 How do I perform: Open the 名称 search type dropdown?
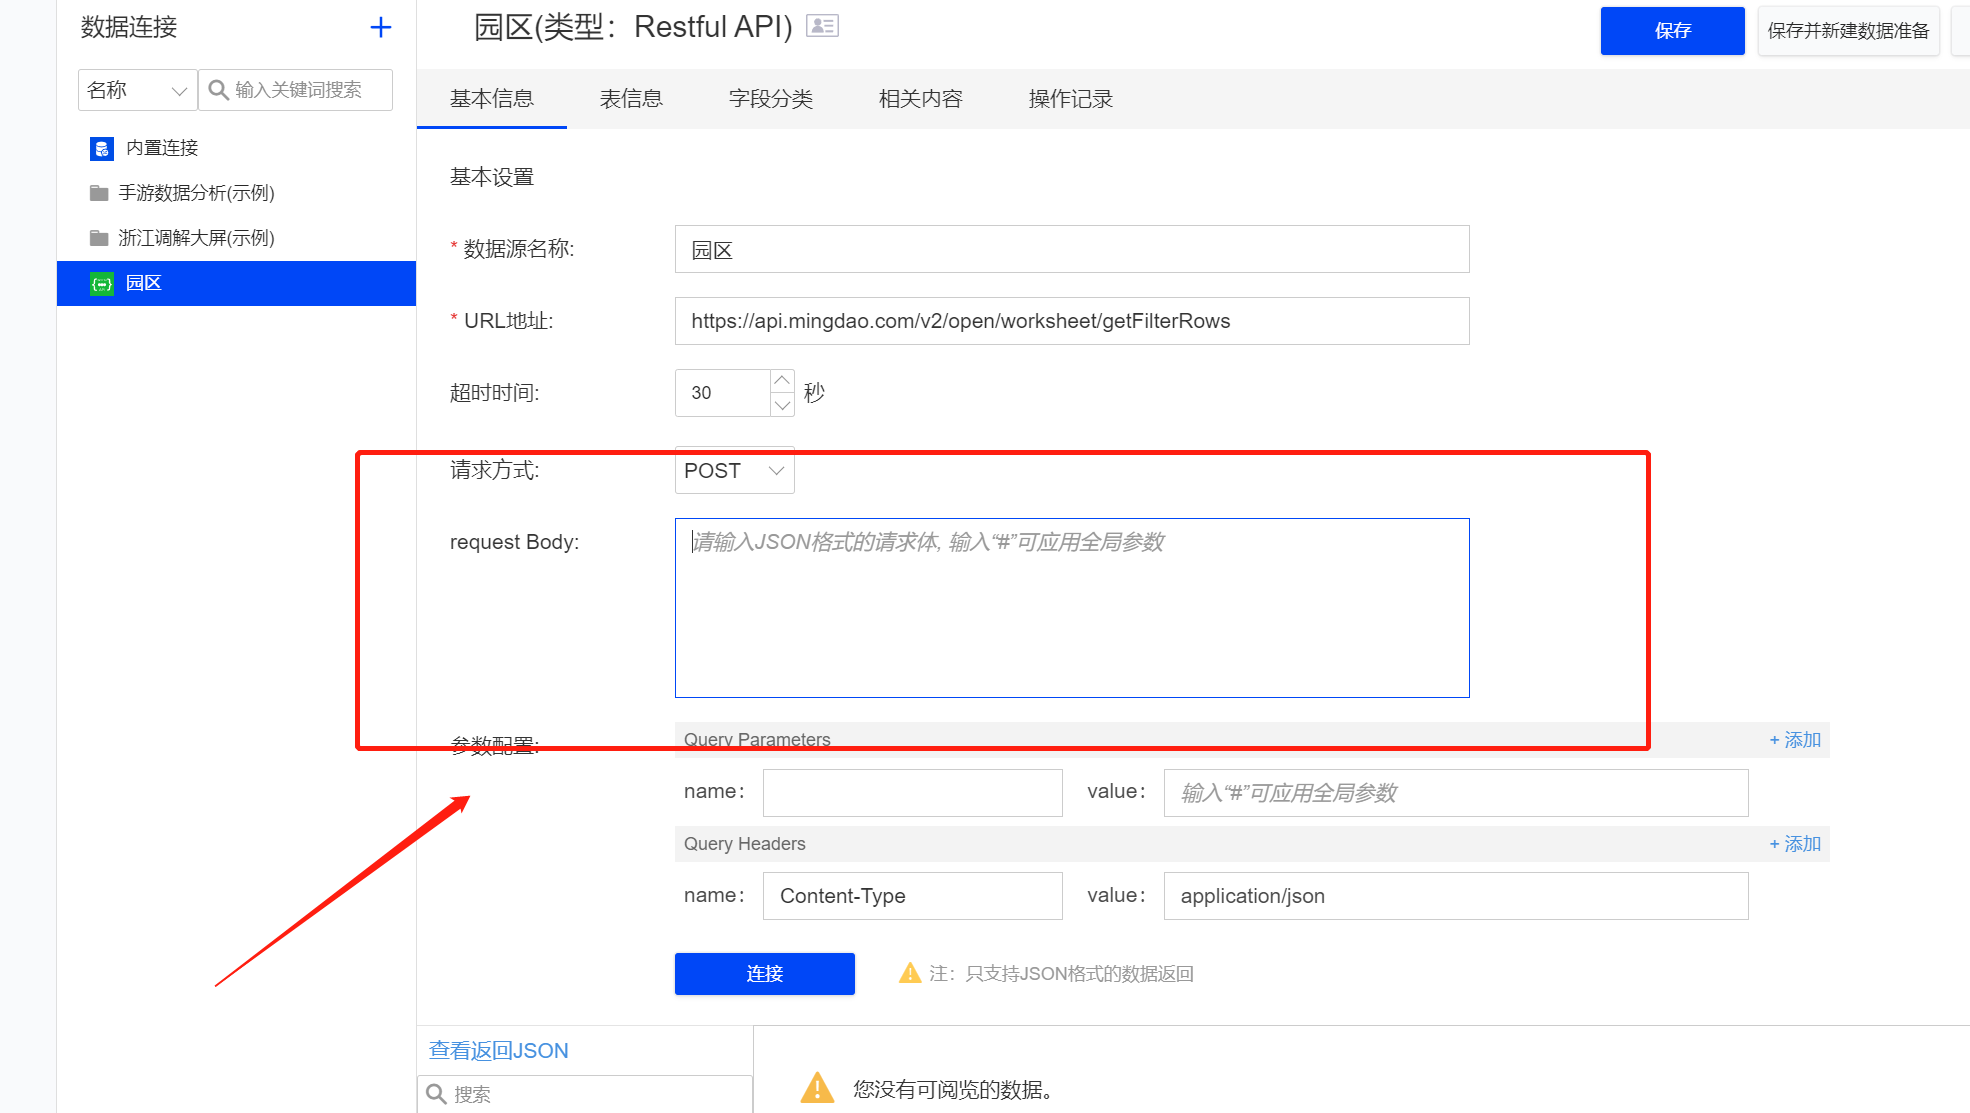click(x=137, y=90)
